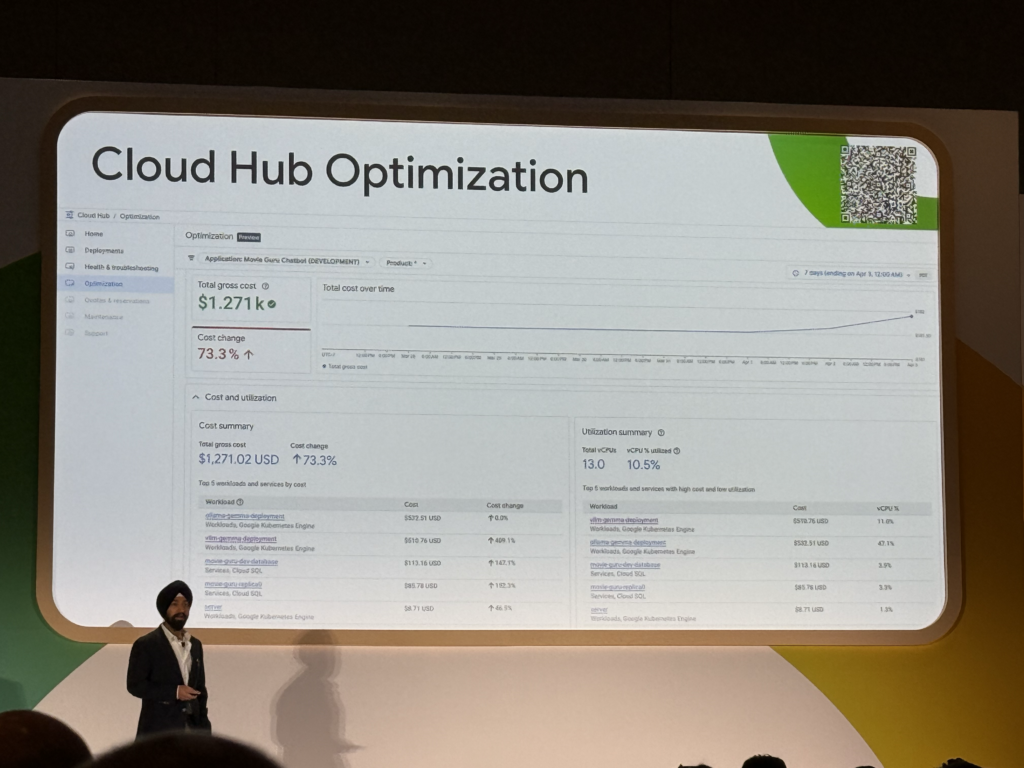Click the Support sidebar icon
This screenshot has width=1024, height=768.
coord(70,332)
